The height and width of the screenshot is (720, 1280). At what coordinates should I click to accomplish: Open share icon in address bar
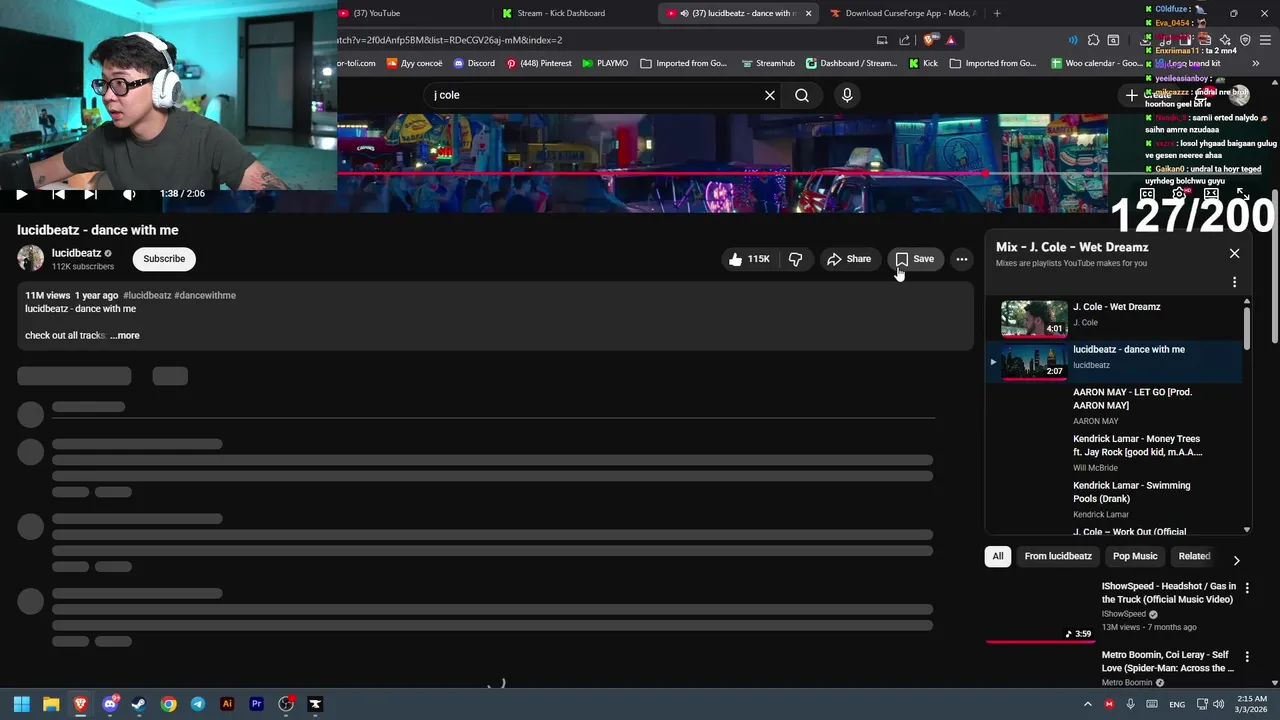(x=904, y=40)
